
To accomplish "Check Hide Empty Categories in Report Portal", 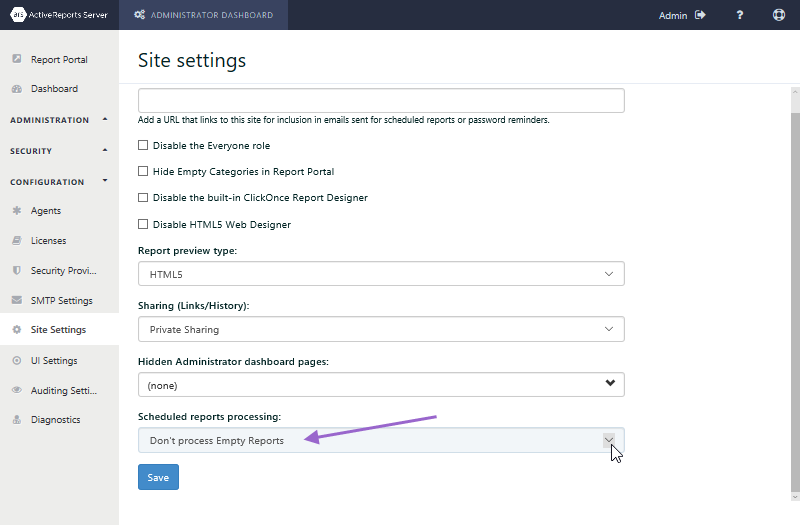I will (143, 171).
